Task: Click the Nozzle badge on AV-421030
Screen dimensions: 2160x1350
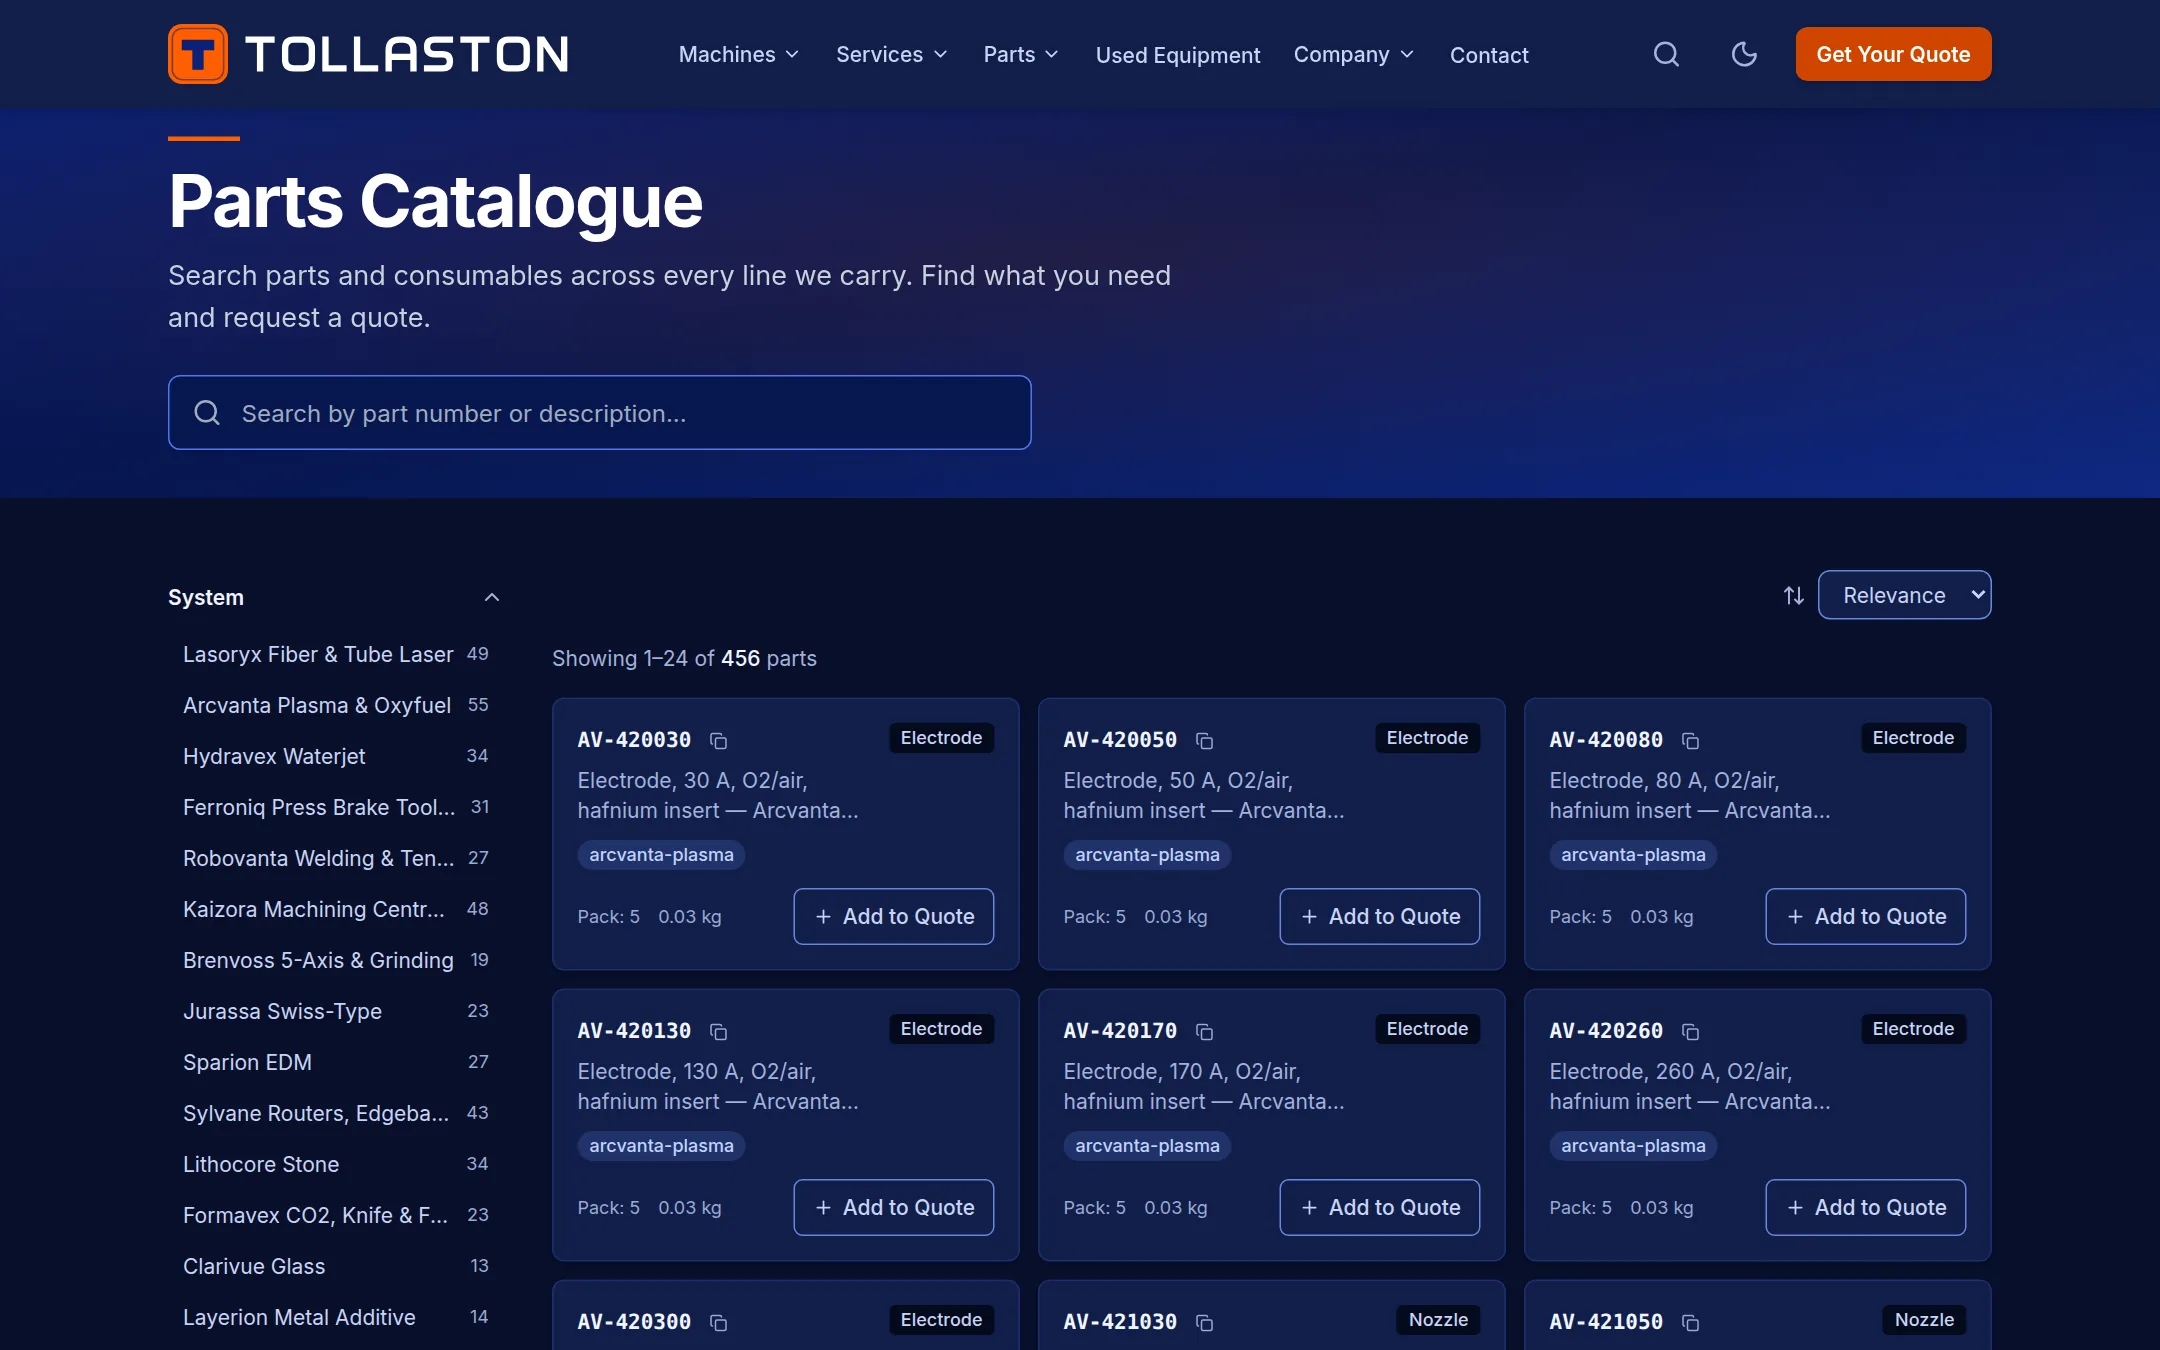Action: tap(1438, 1320)
